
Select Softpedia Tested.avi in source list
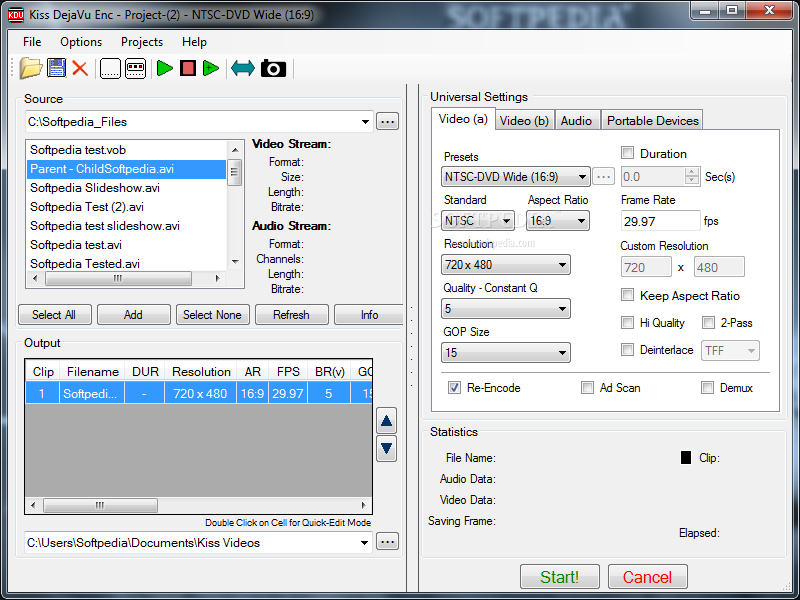(126, 264)
